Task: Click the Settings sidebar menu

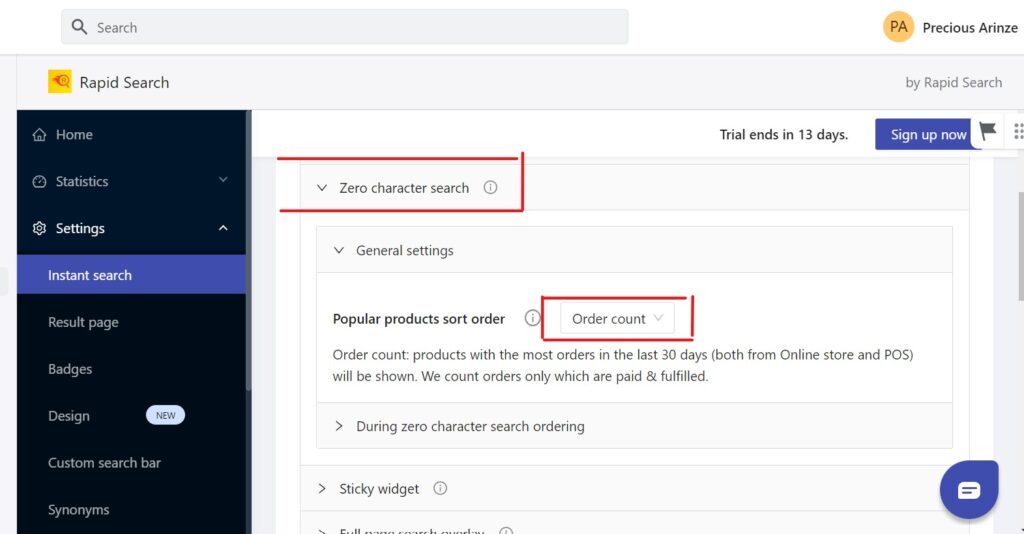Action: [131, 228]
